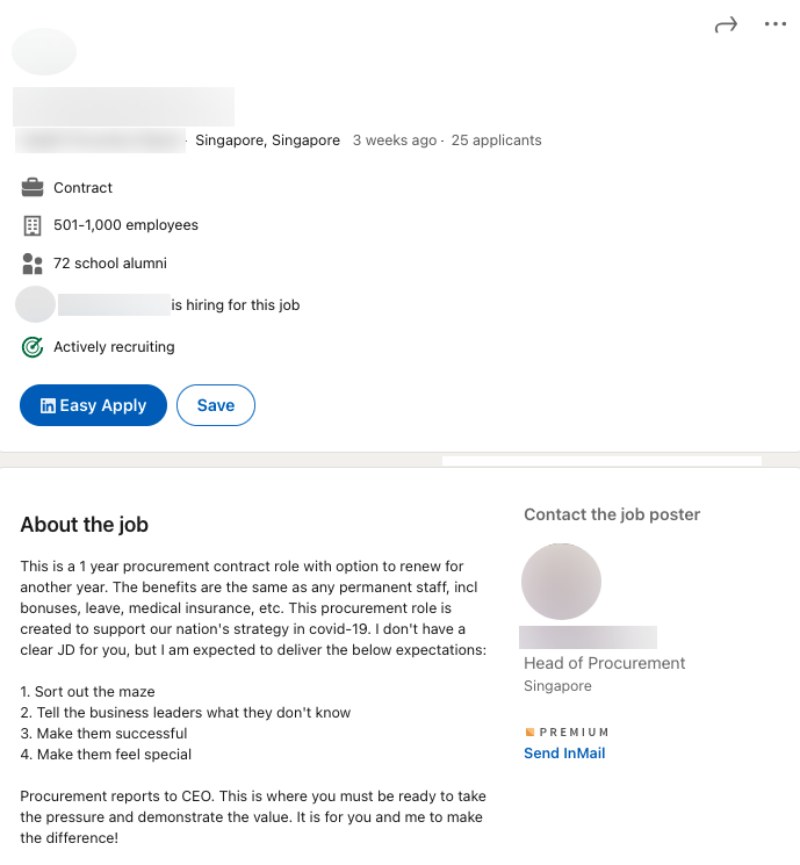The height and width of the screenshot is (865, 800).
Task: Click the building company size icon
Action: click(x=33, y=225)
